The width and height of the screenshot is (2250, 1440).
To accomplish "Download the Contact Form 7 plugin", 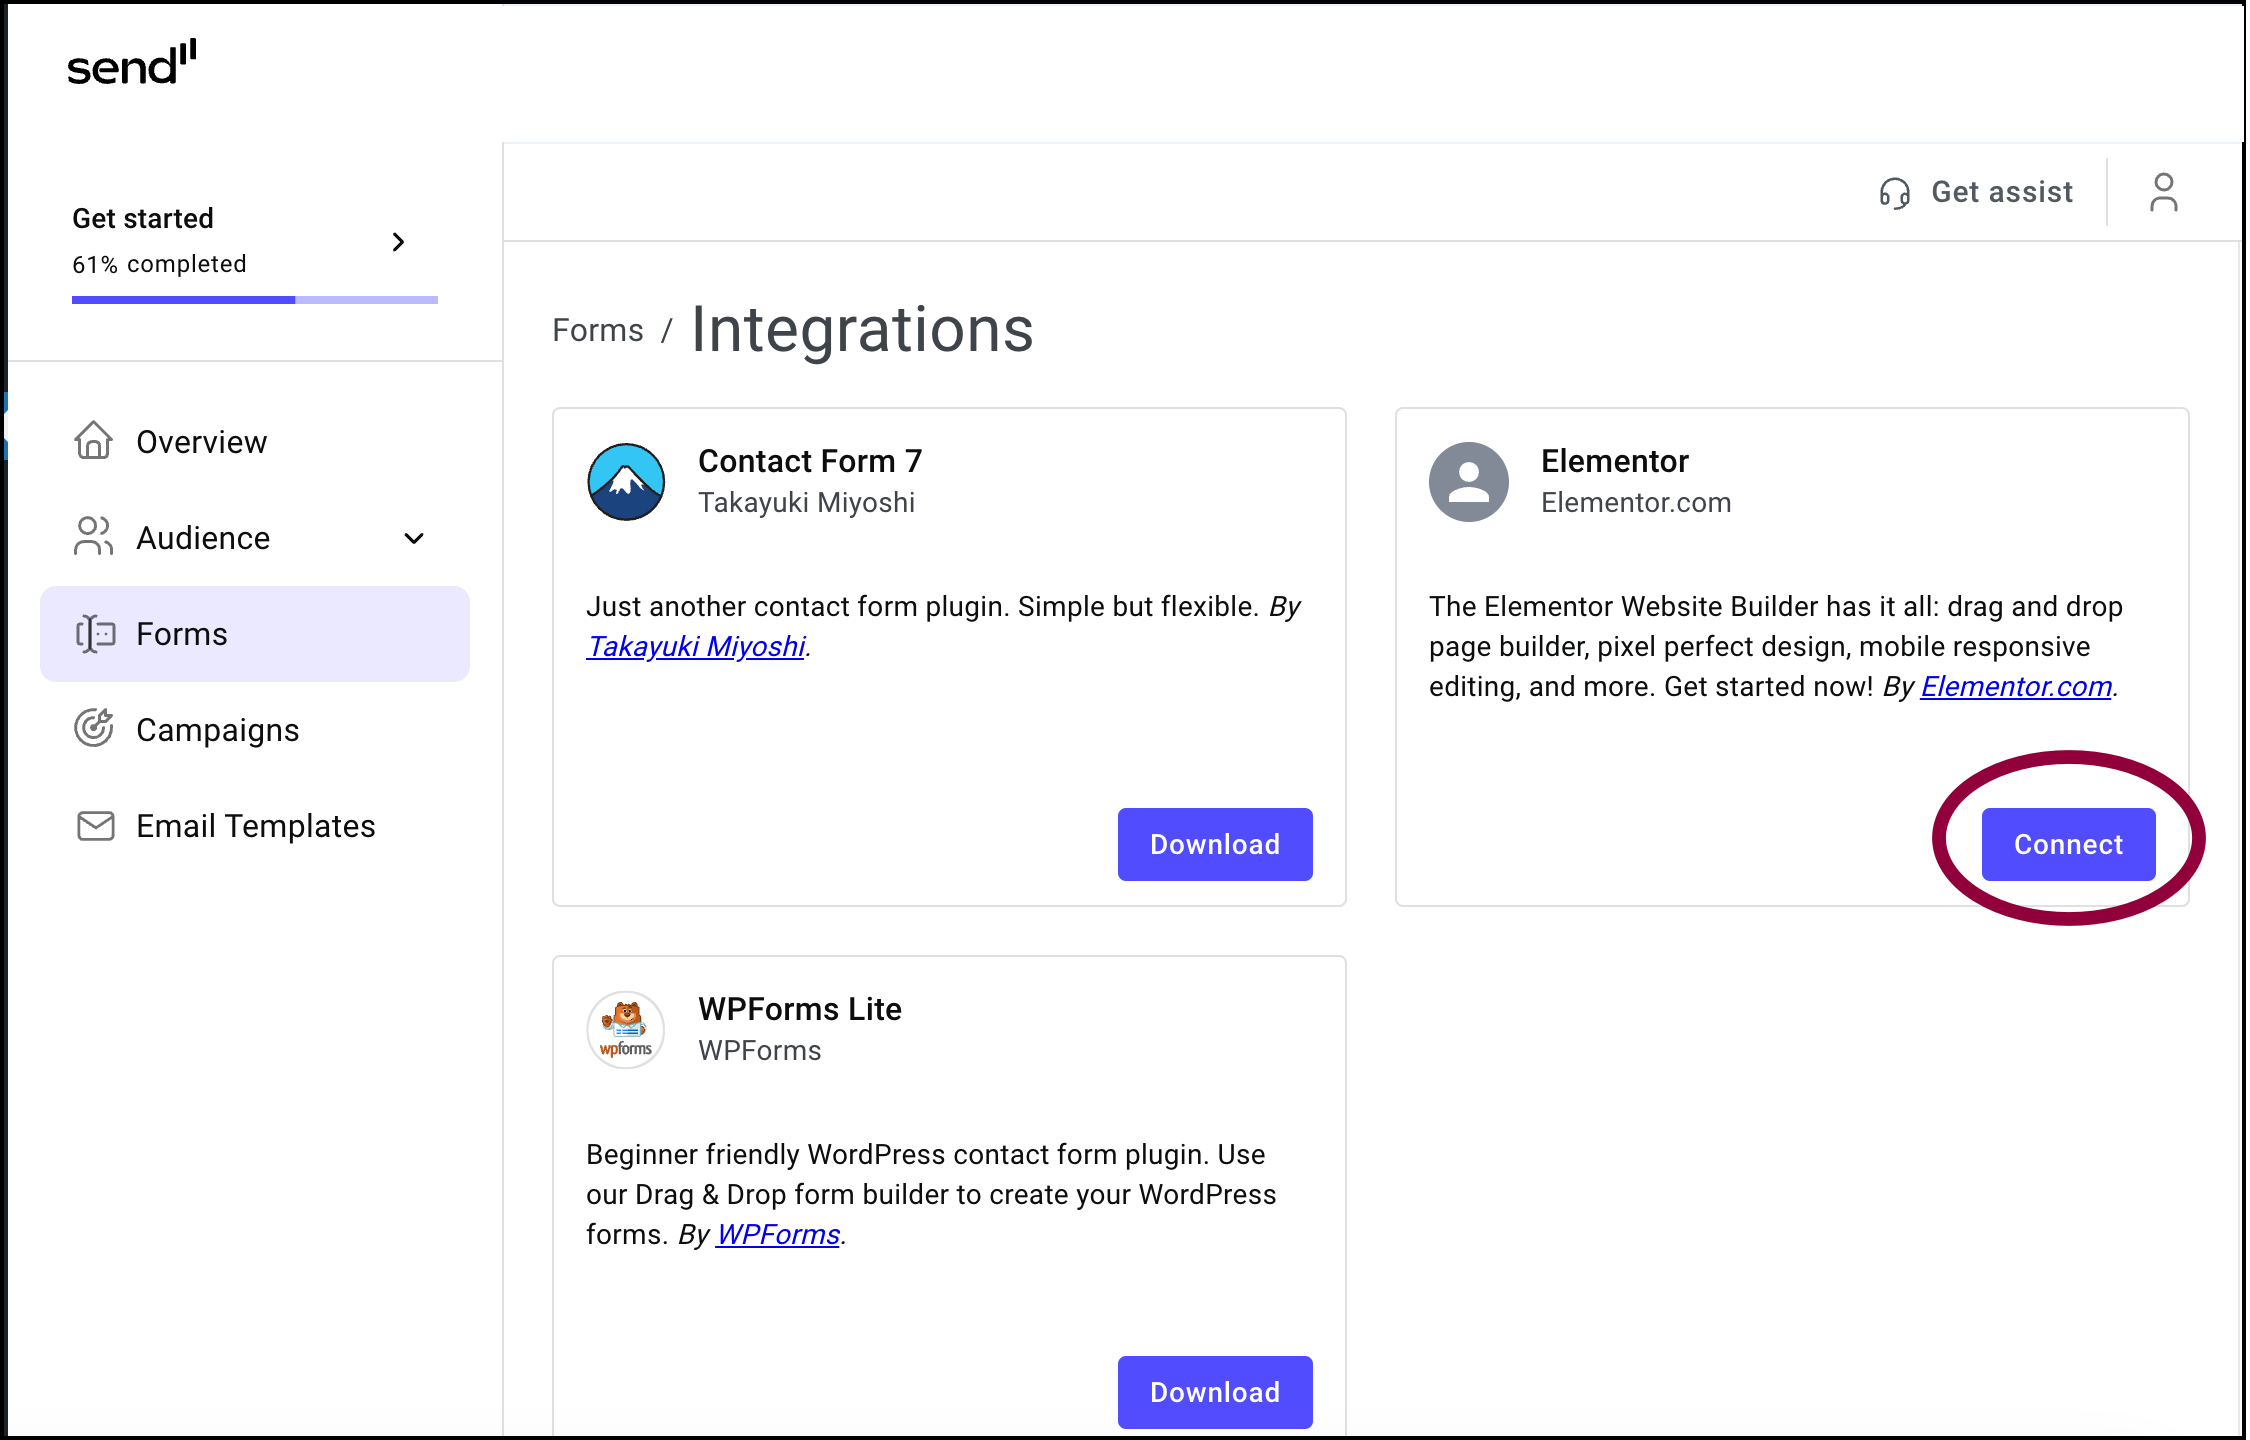I will [1215, 844].
